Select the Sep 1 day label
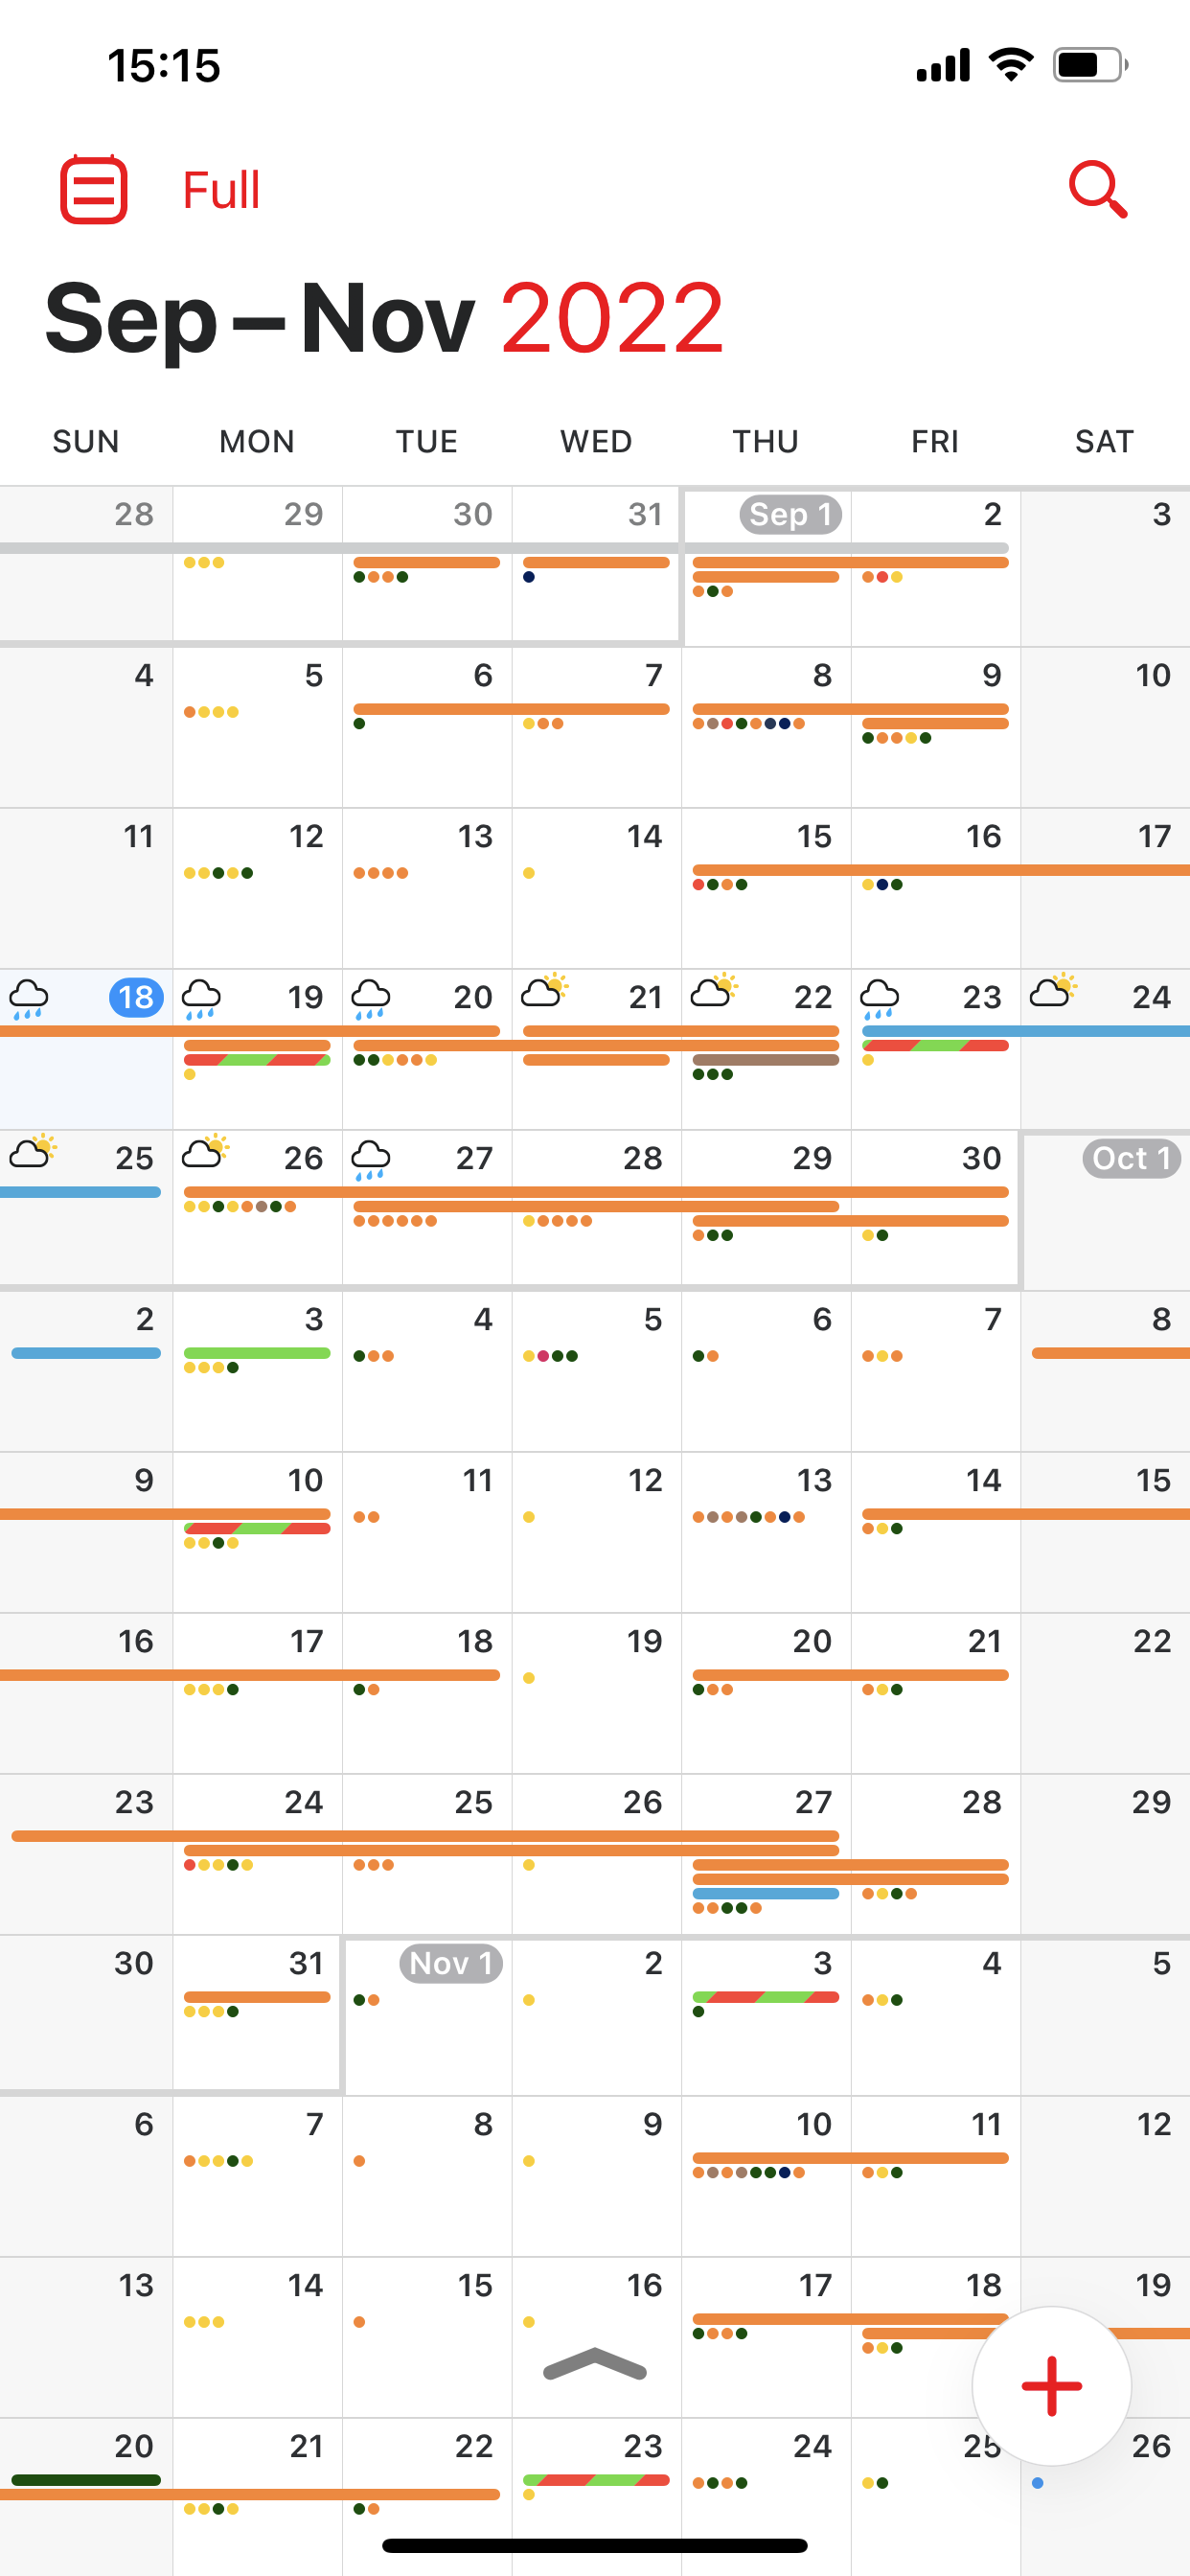This screenshot has width=1190, height=2576. (x=789, y=514)
